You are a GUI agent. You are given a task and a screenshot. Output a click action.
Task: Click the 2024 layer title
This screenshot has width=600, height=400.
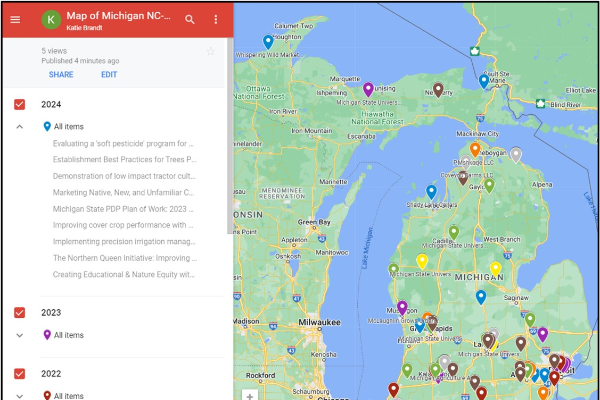[51, 104]
